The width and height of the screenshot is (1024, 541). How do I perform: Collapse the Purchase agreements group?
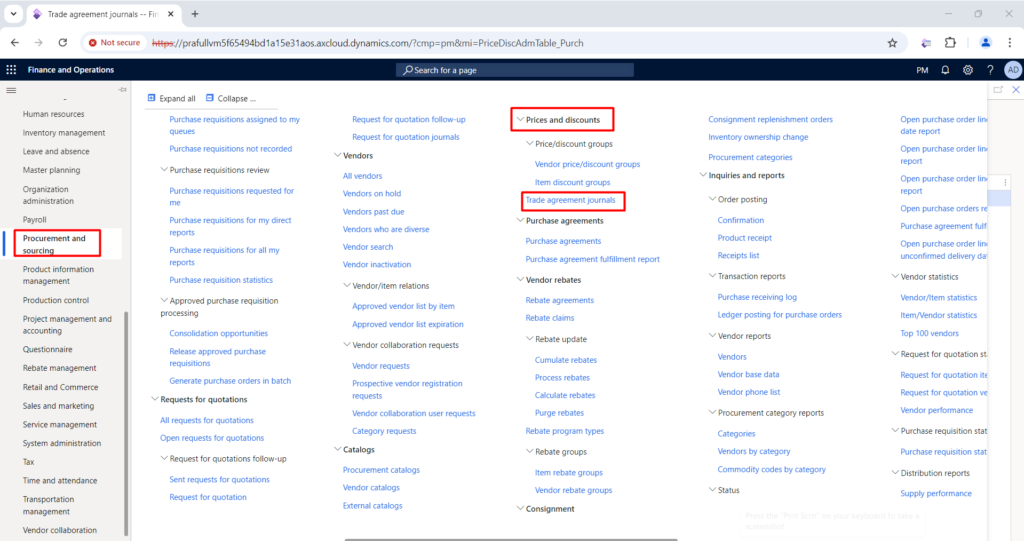coord(520,221)
